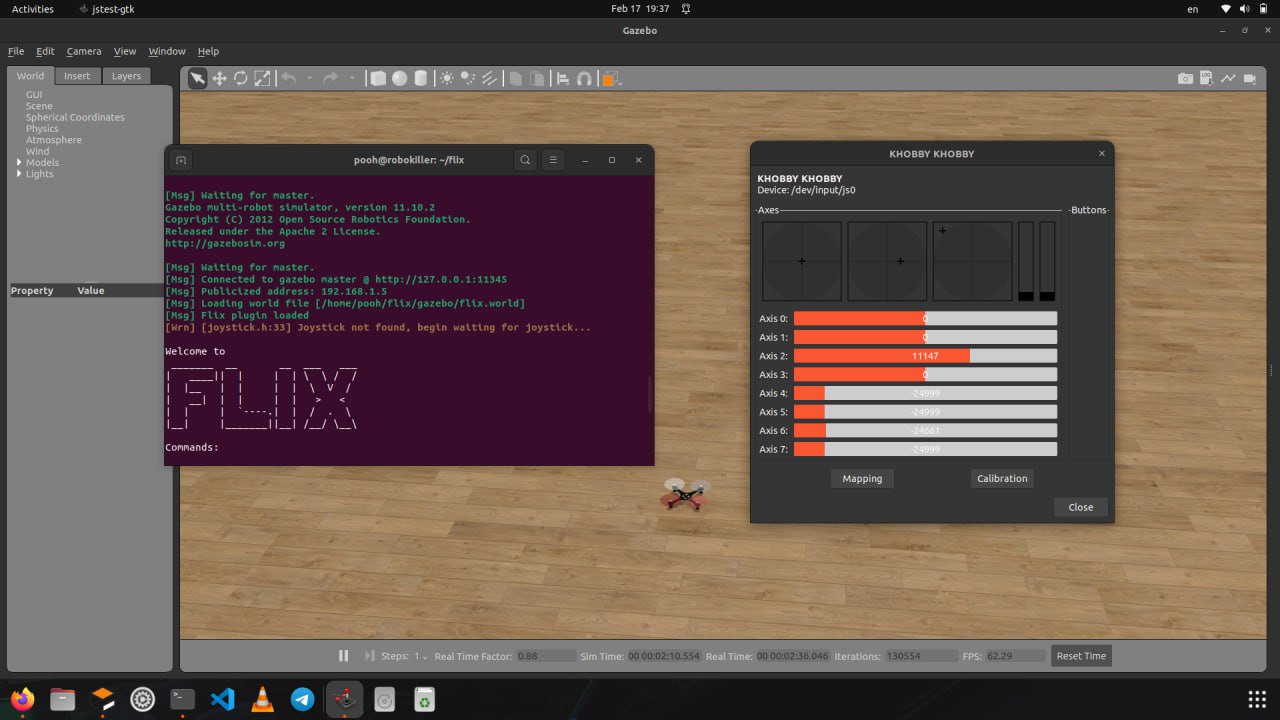Open the redo history dropdown arrow
Viewport: 1280px width, 720px height.
pos(352,78)
